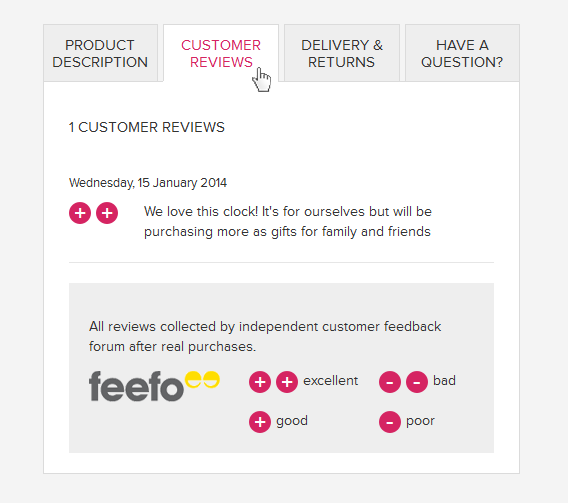Click the yellow feefo eyes emblem
The height and width of the screenshot is (503, 568).
click(x=202, y=380)
